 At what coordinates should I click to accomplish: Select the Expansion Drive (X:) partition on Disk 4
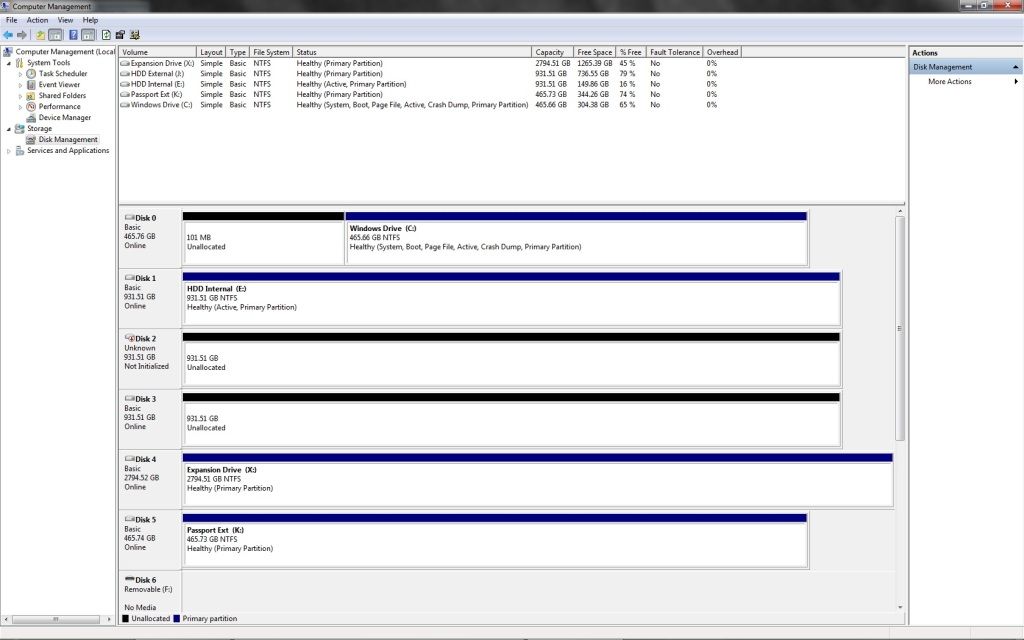coord(537,480)
